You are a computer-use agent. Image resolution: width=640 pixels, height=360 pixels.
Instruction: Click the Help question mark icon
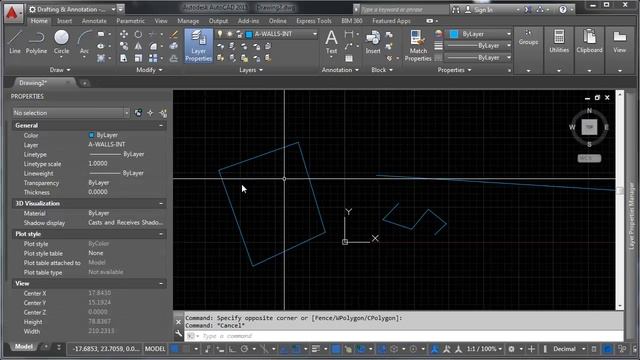(563, 9)
